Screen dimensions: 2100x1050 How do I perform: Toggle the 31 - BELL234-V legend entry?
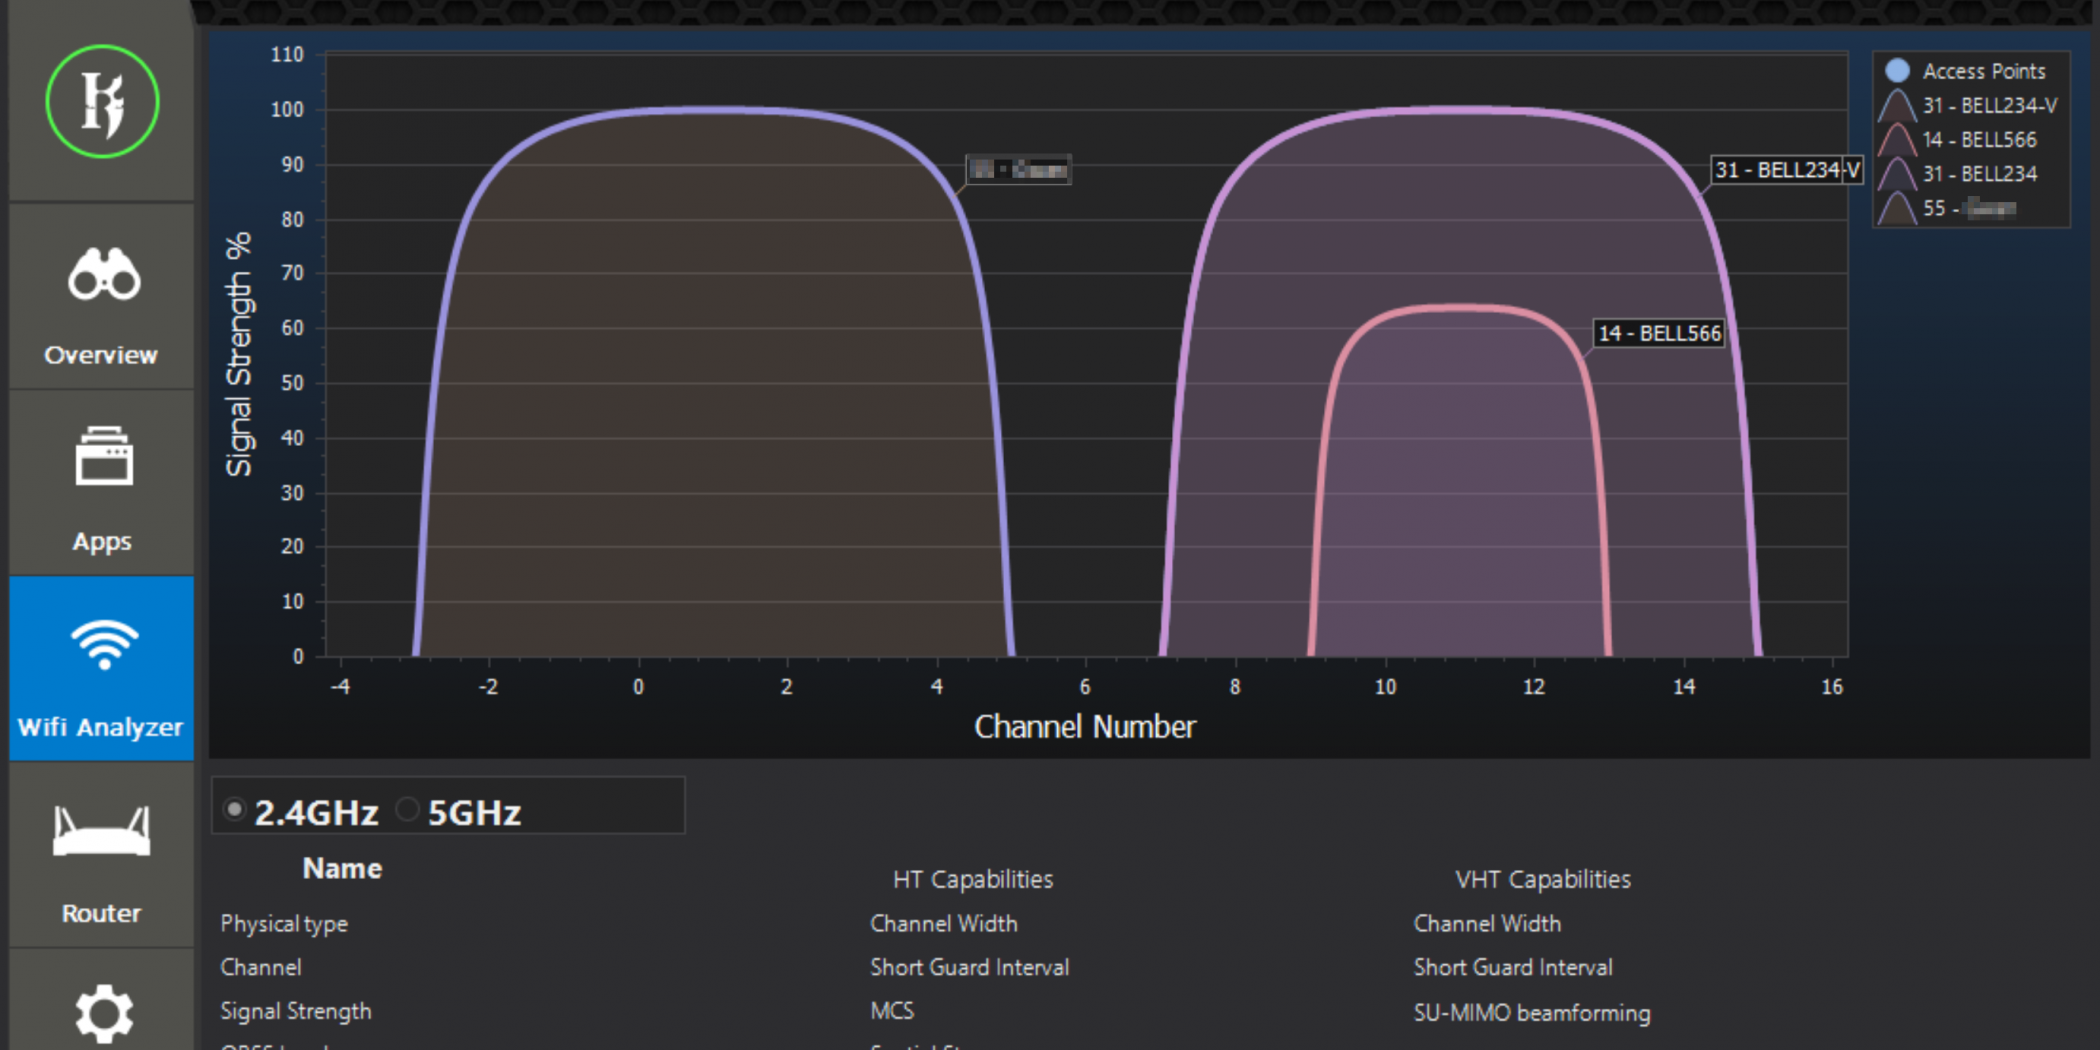1988,106
